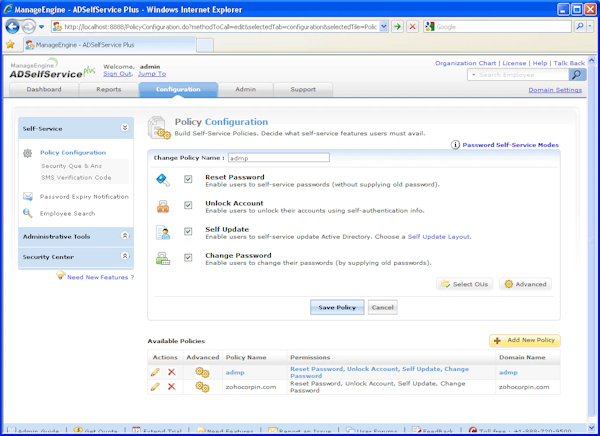Toggle the Change Password checkbox
600x436 pixels.
point(188,257)
